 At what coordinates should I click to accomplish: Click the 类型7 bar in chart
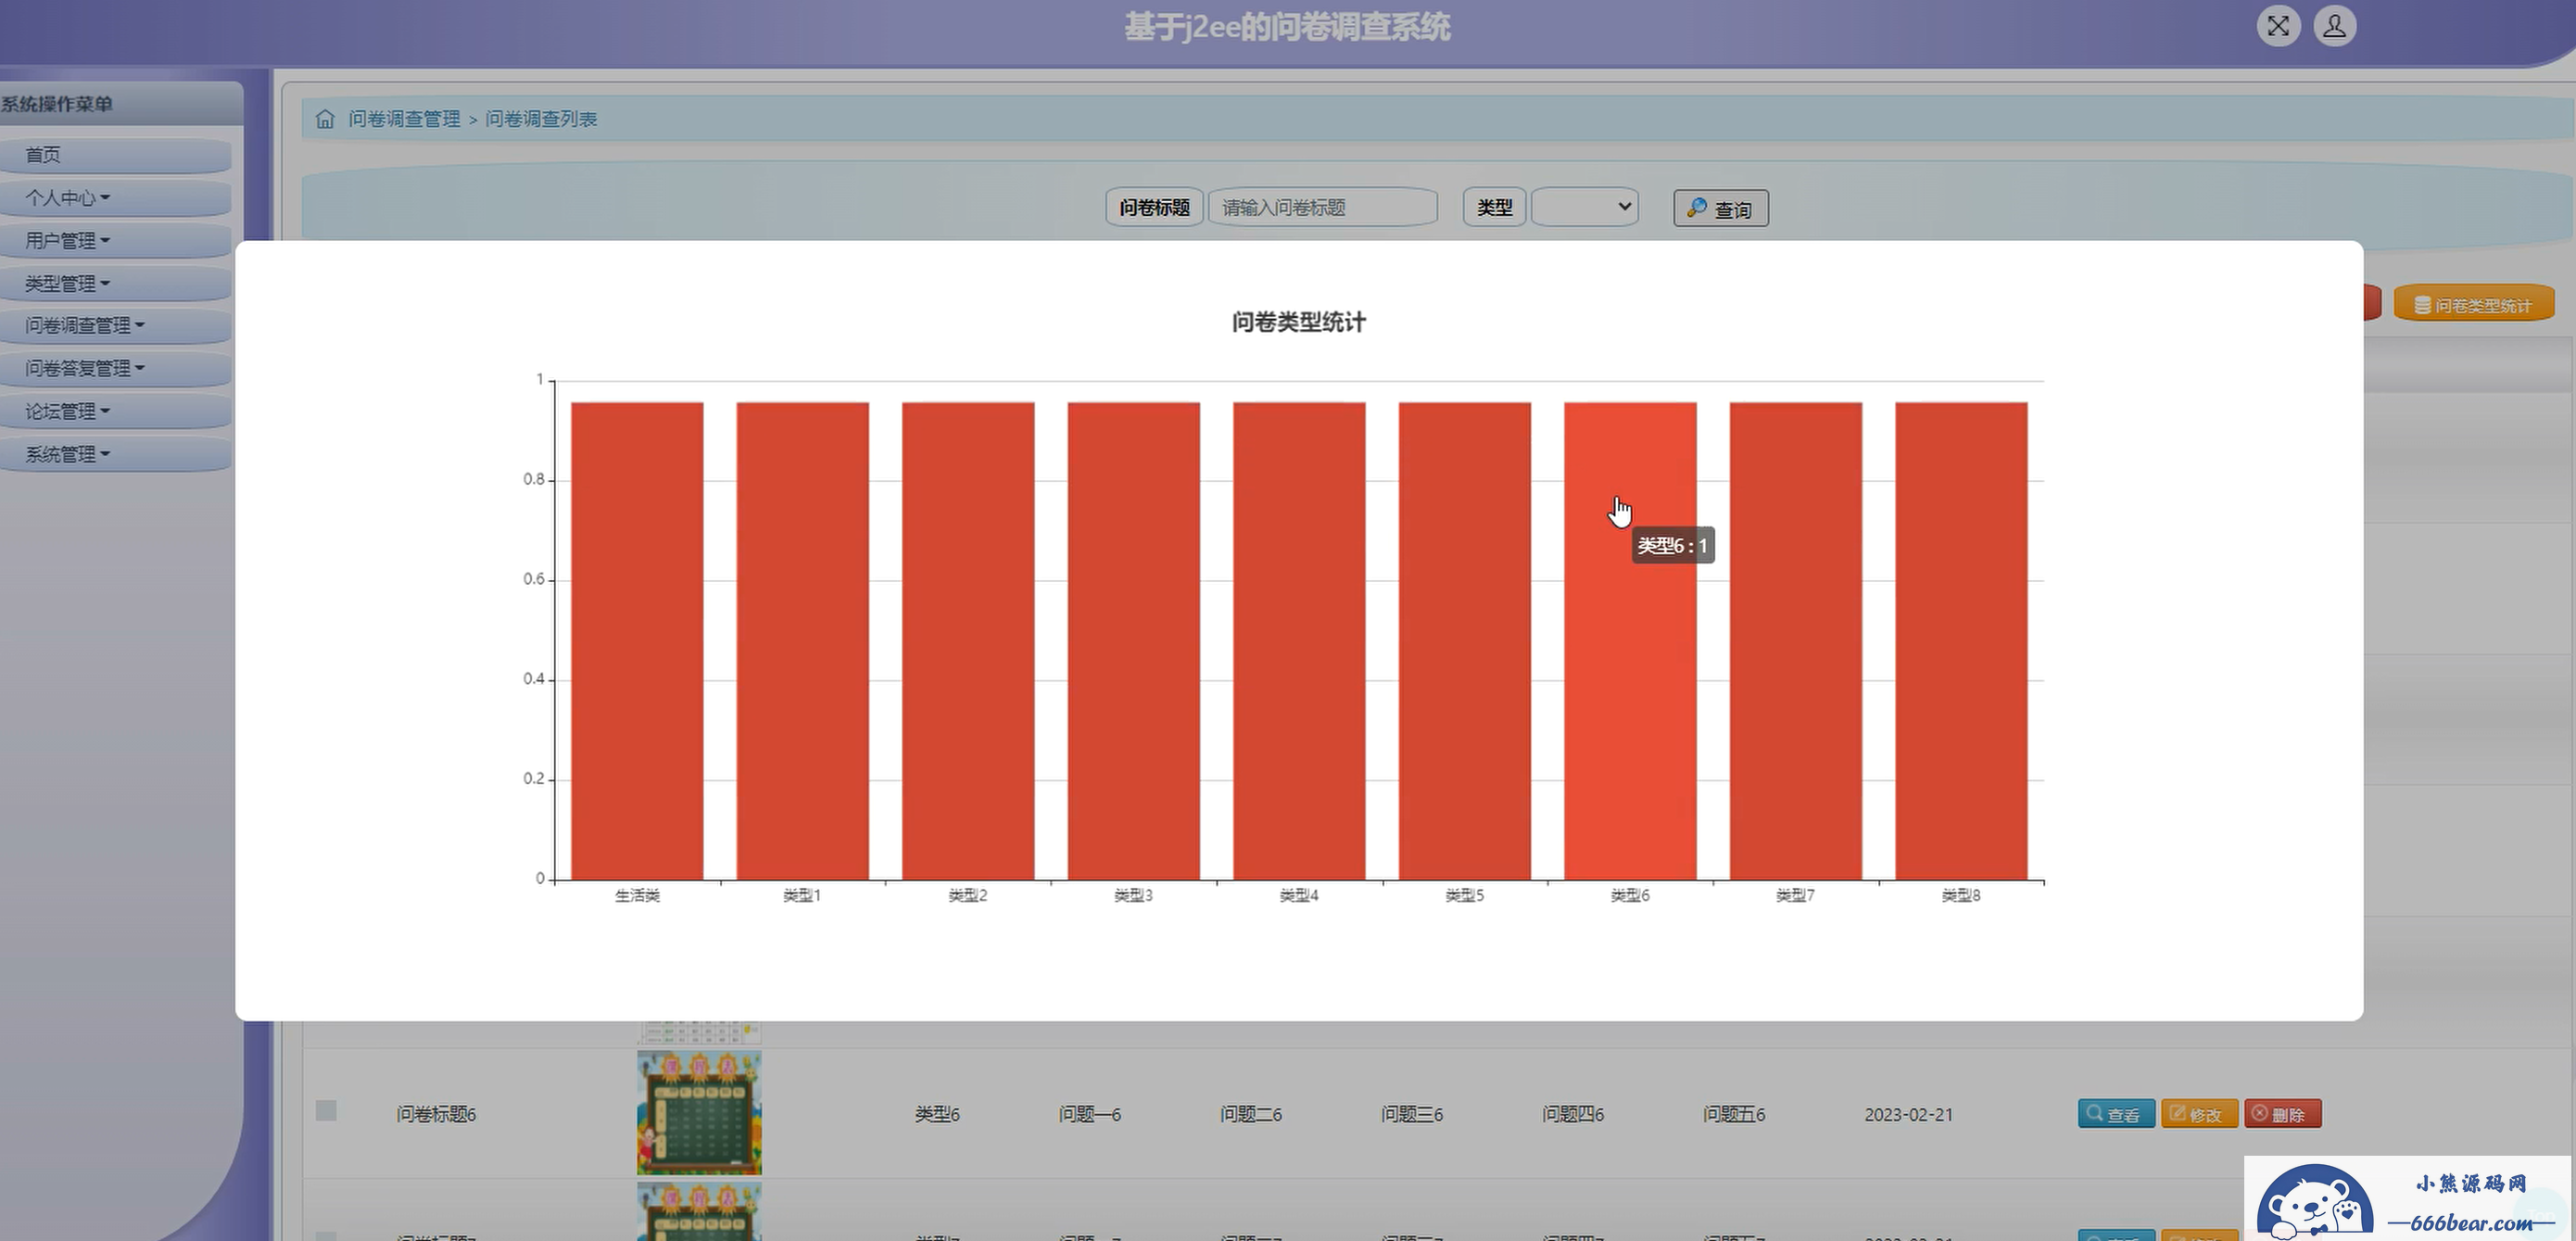(1796, 641)
